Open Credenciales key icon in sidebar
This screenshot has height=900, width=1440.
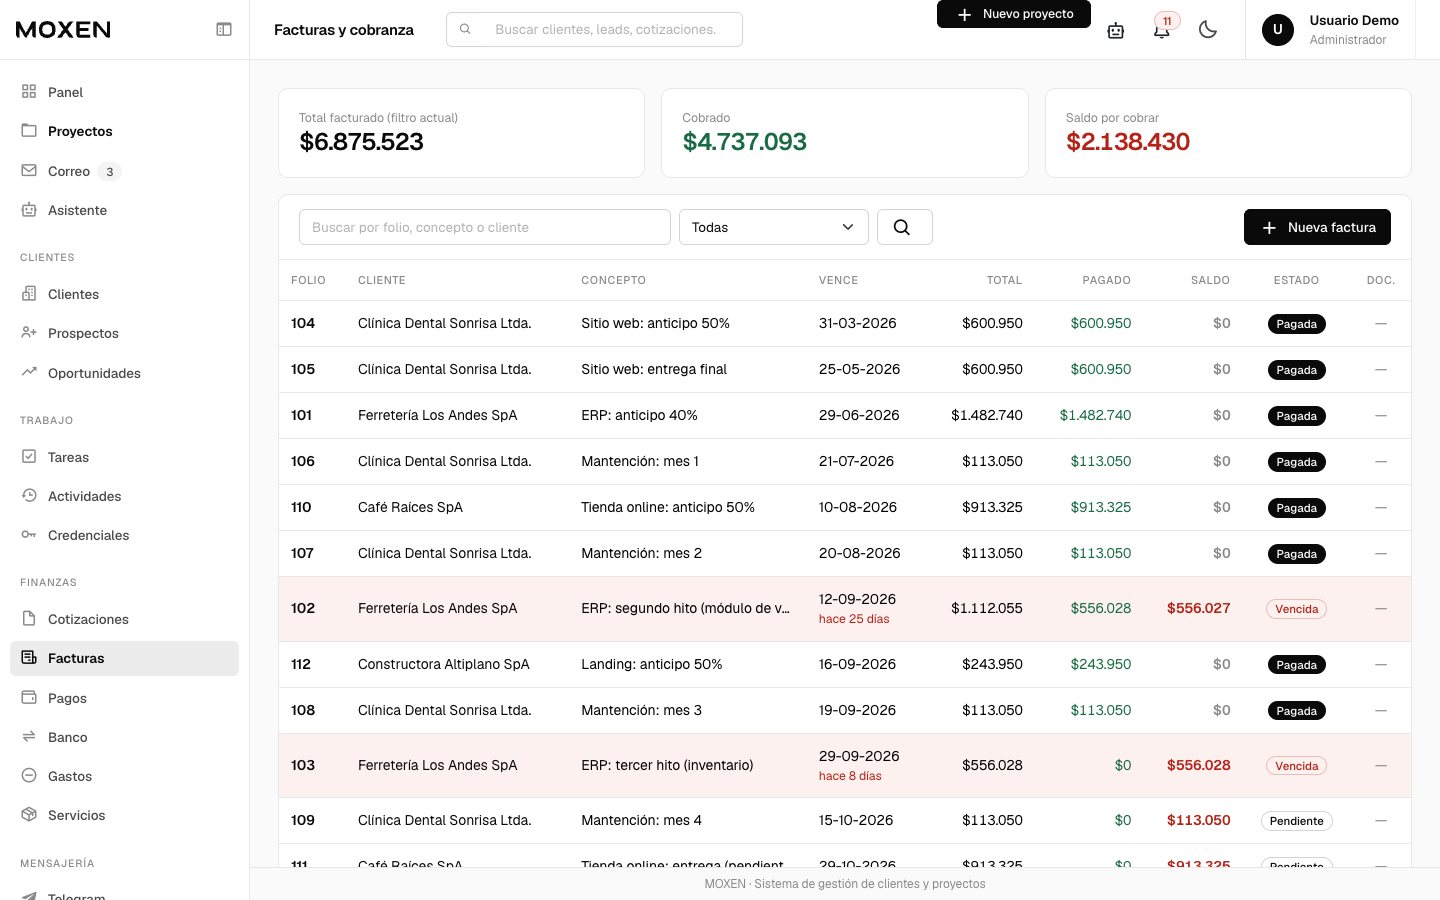pyautogui.click(x=29, y=535)
